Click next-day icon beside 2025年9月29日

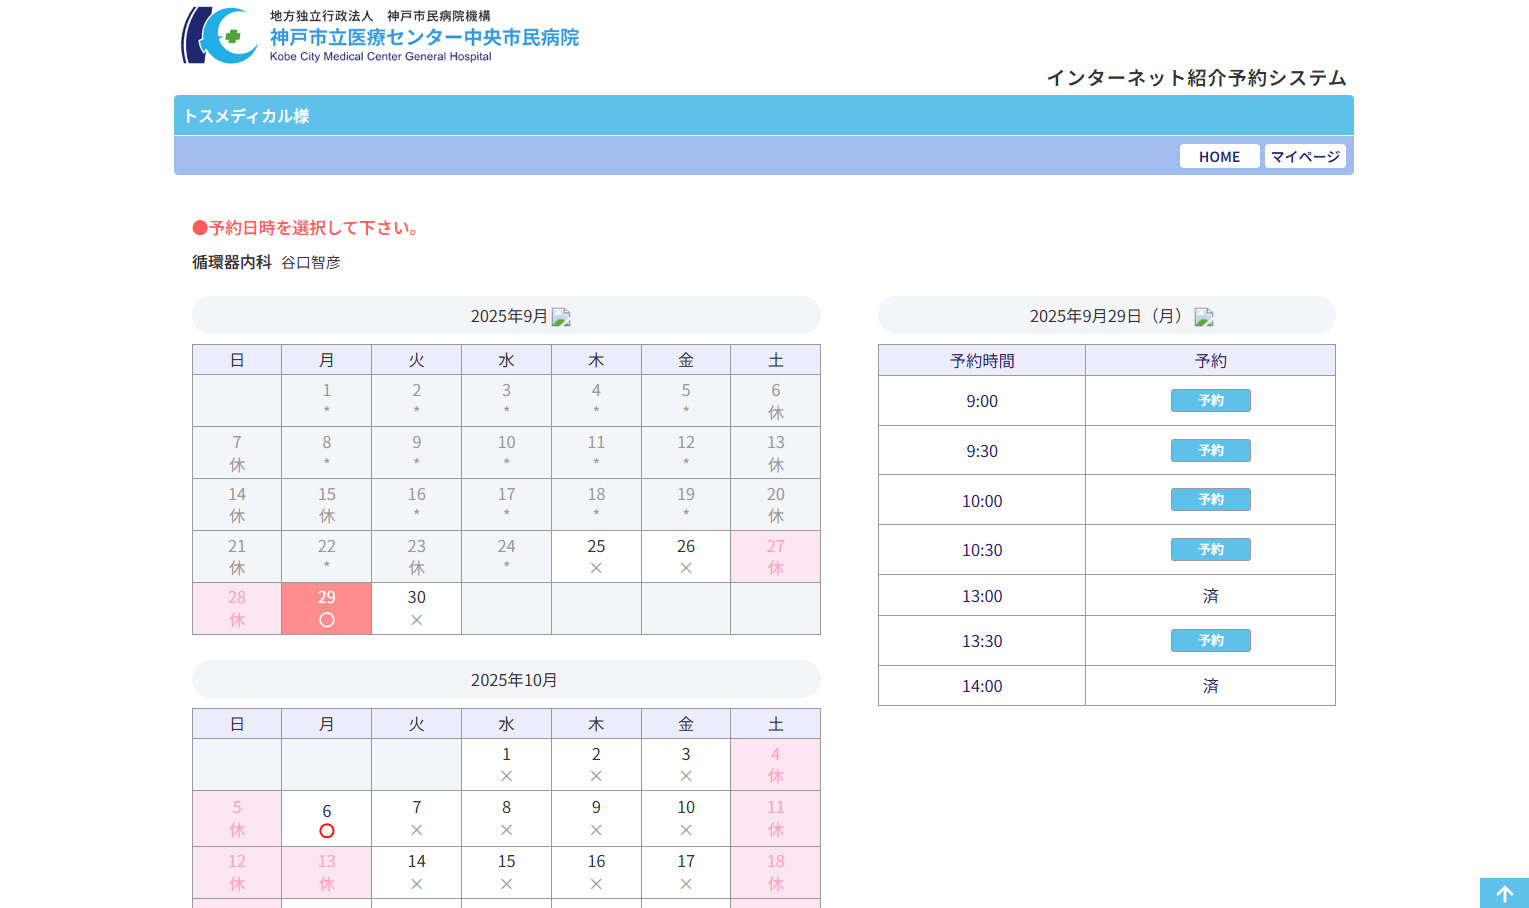click(1204, 317)
